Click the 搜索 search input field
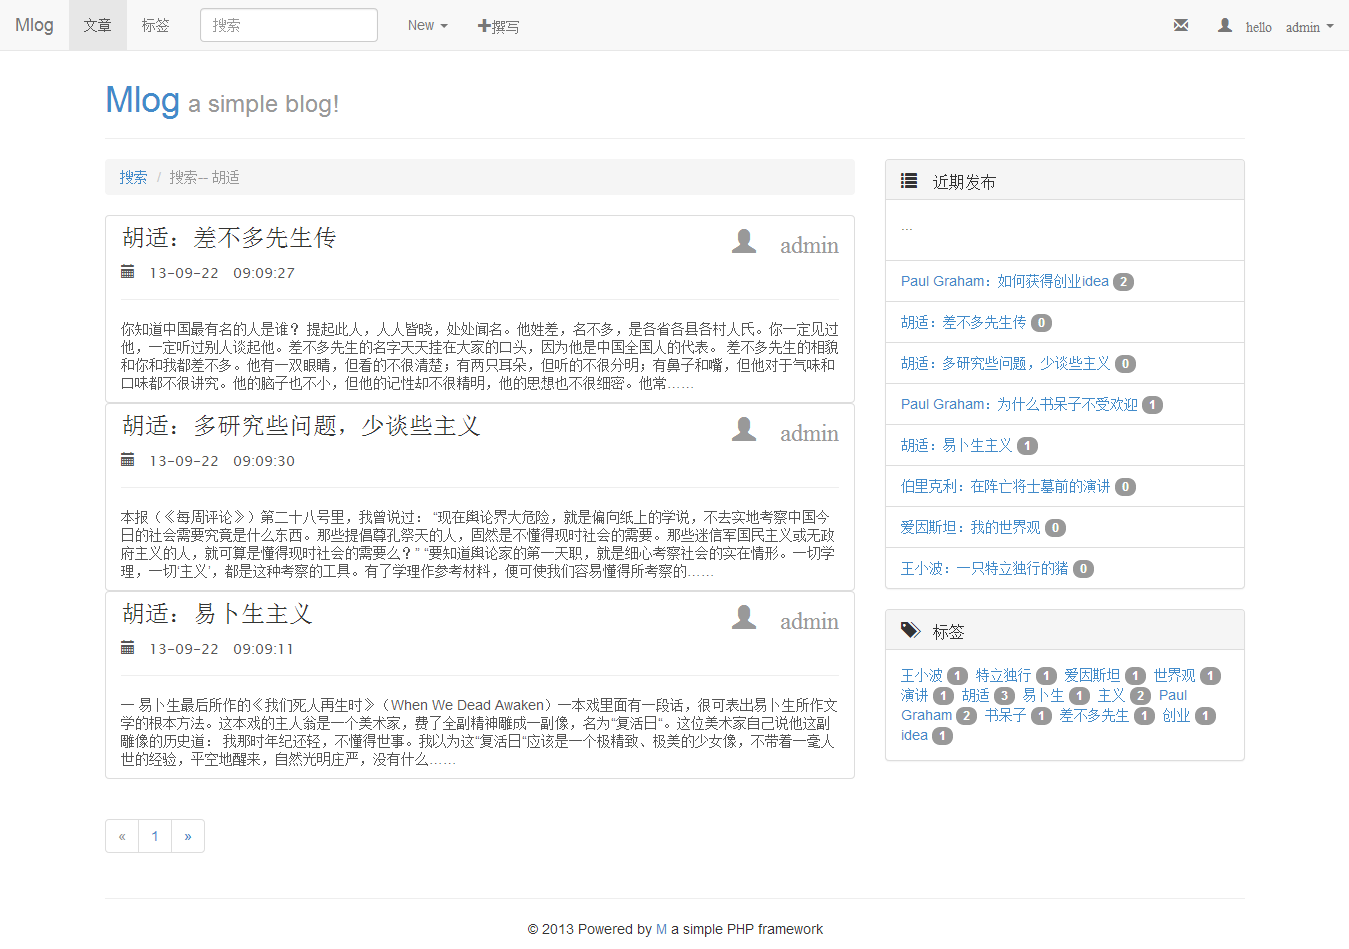 click(x=289, y=25)
